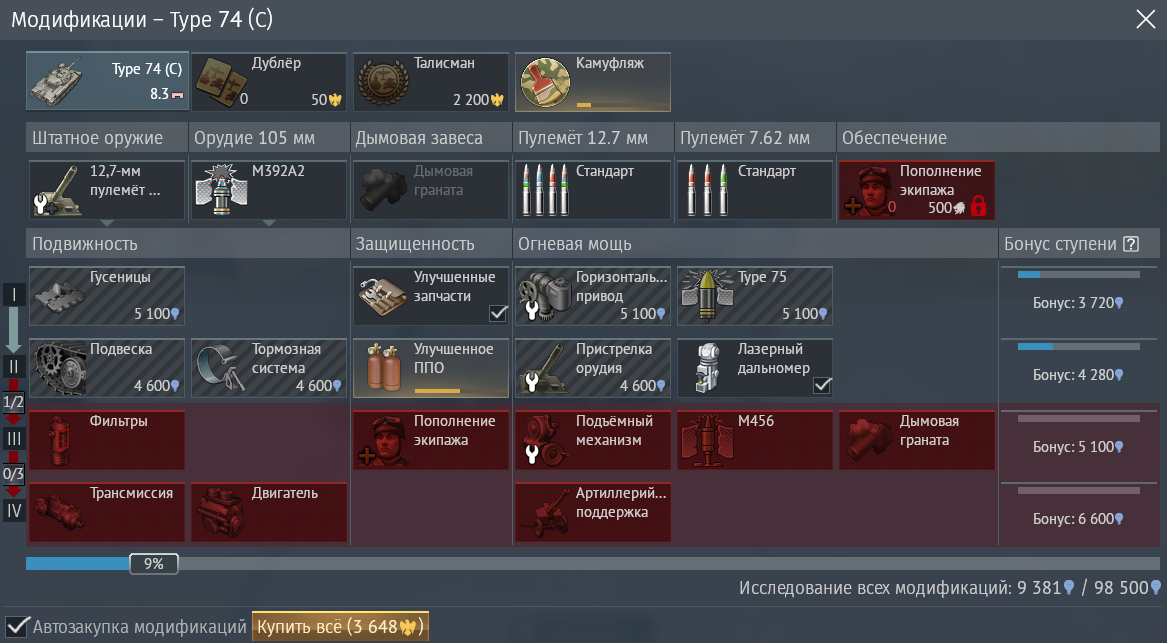
Task: Open the Дублёр backup vehicle tab
Action: [269, 82]
